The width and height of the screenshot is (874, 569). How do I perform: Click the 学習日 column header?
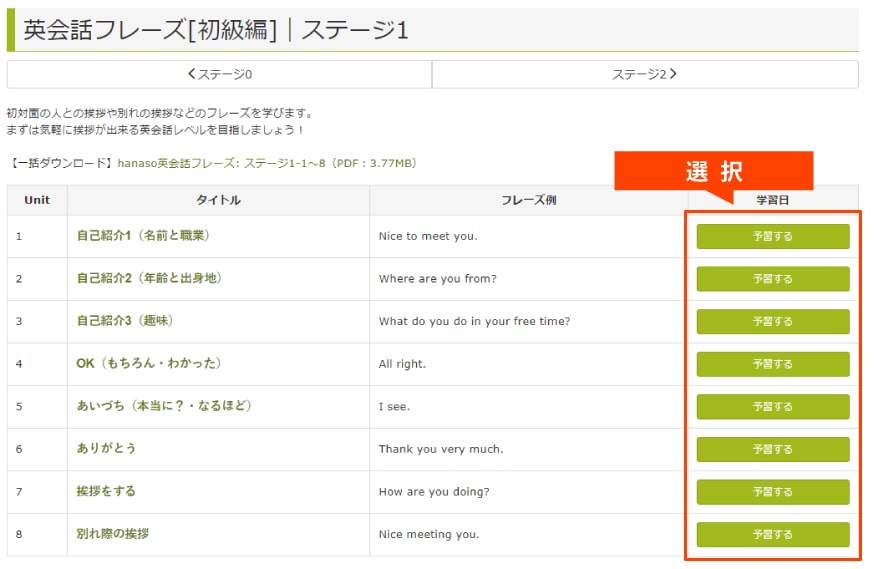[x=773, y=200]
